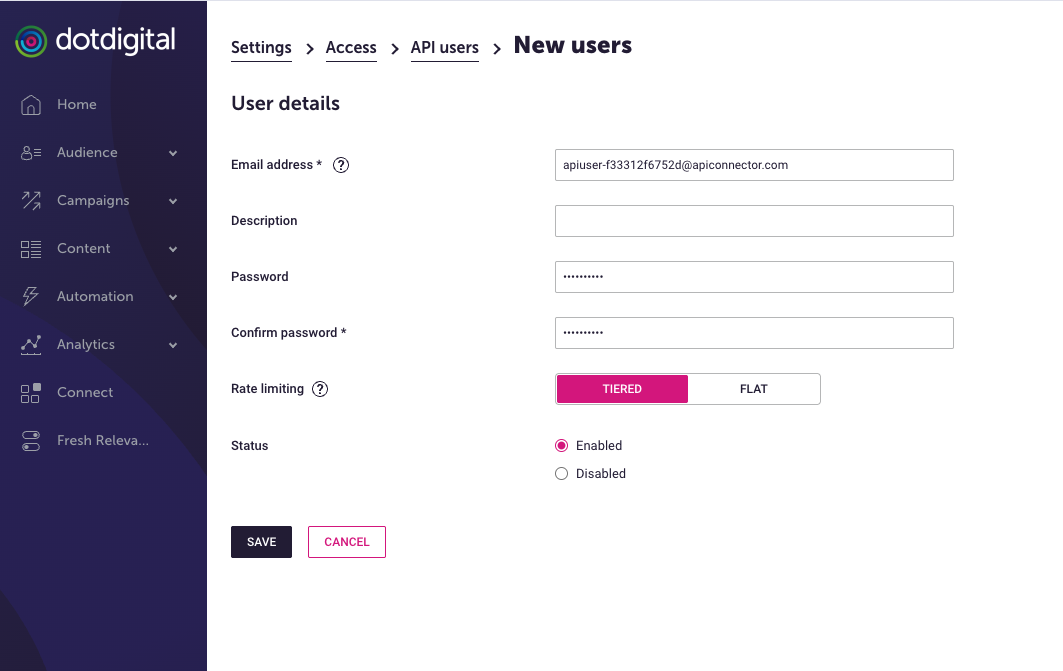Screen dimensions: 1063x671
Task: Click the Fresh Relevance toggle icon
Action: (x=31, y=441)
